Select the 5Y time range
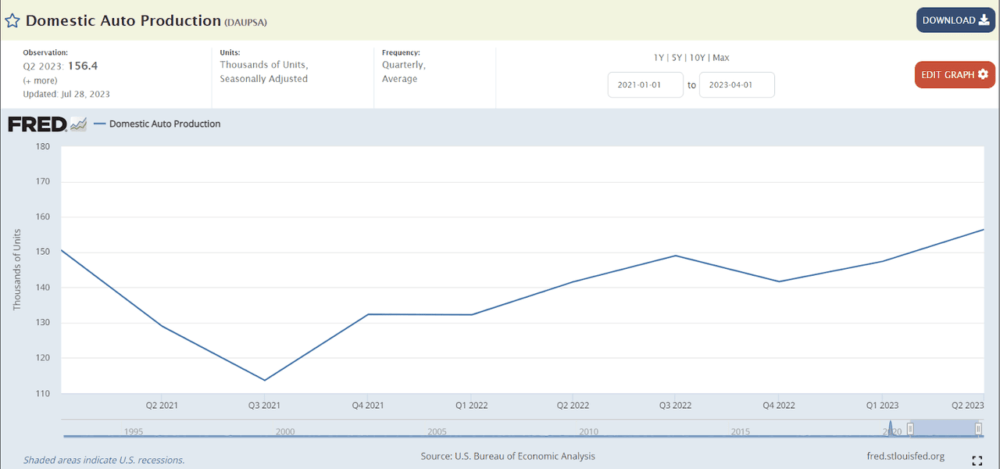This screenshot has width=1000, height=469. (x=675, y=57)
